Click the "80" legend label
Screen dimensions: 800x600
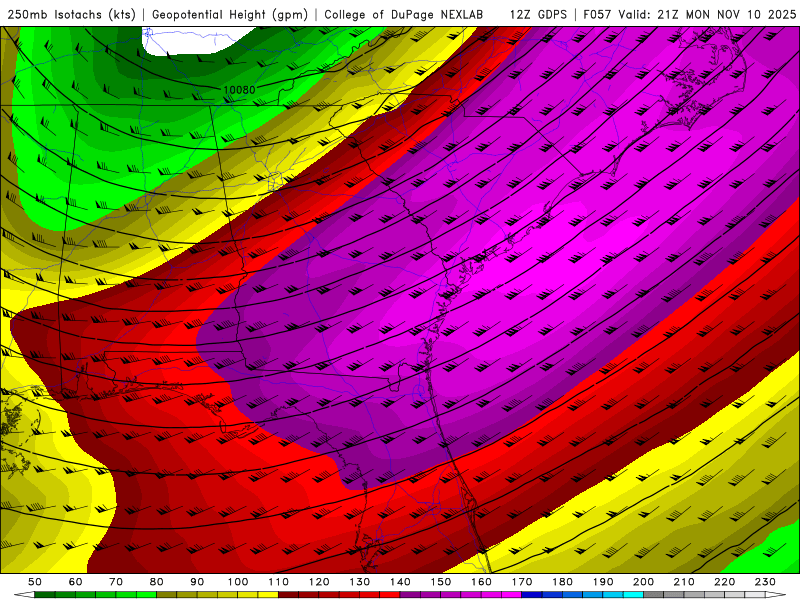tap(157, 582)
